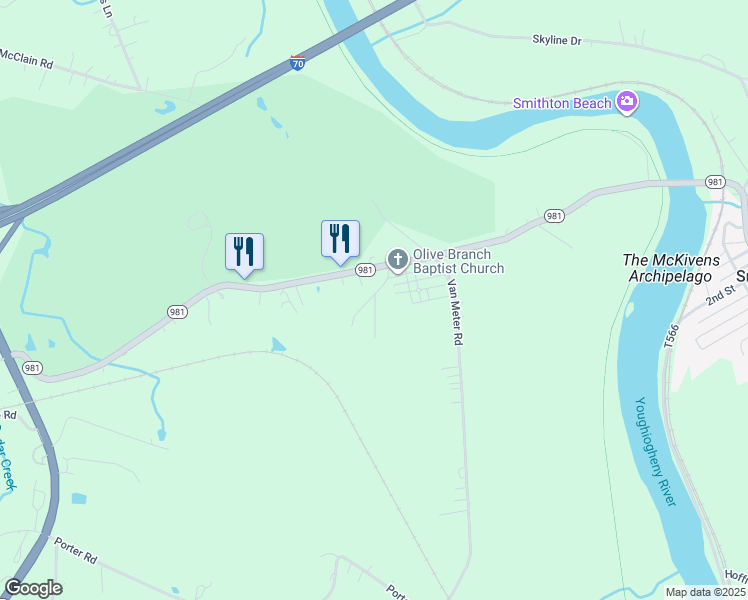Image resolution: width=748 pixels, height=600 pixels.
Task: Click the Youghiogheny River label
Action: pos(655,451)
